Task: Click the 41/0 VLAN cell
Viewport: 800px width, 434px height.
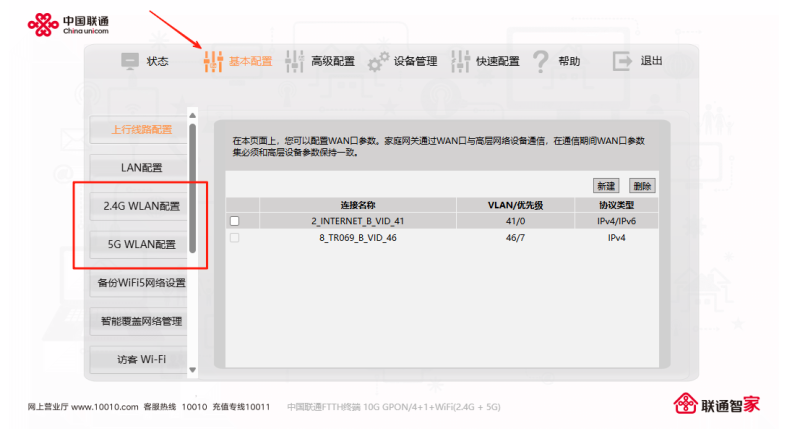Action: pyautogui.click(x=515, y=221)
